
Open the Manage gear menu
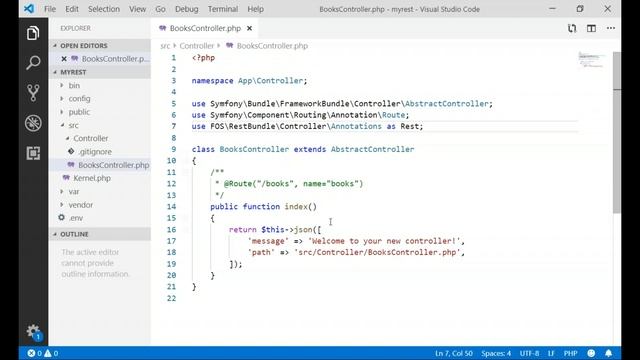[33, 331]
